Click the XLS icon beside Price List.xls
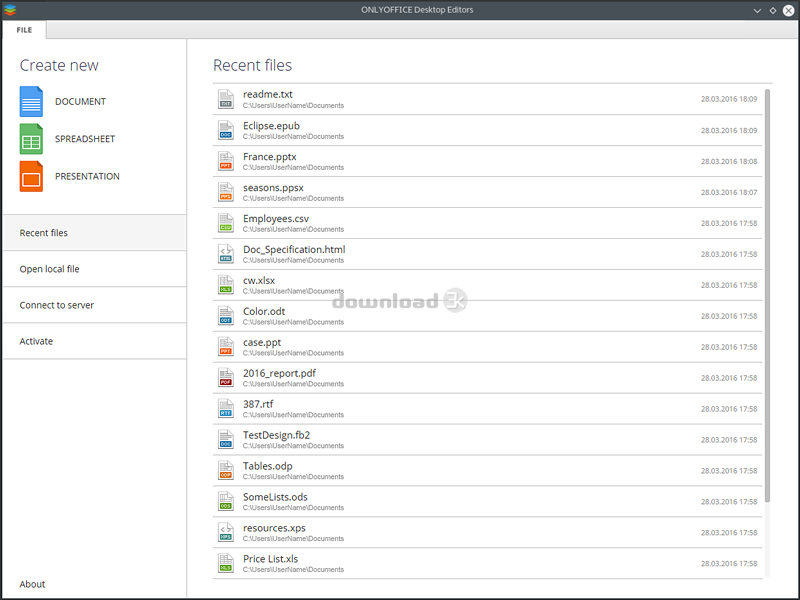Viewport: 800px width, 600px height. point(226,564)
